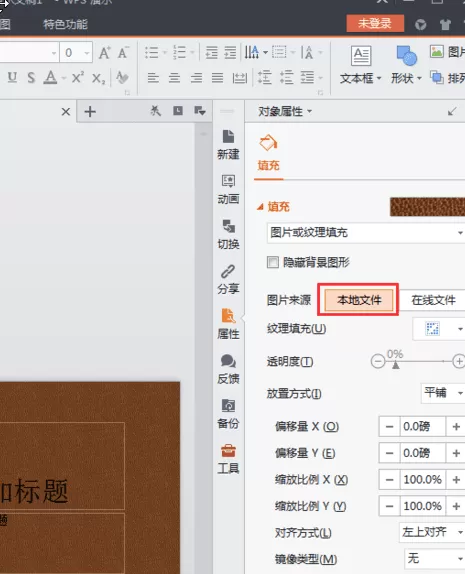Collapse the 填充 section triangle
The height and width of the screenshot is (574, 465).
[260, 207]
